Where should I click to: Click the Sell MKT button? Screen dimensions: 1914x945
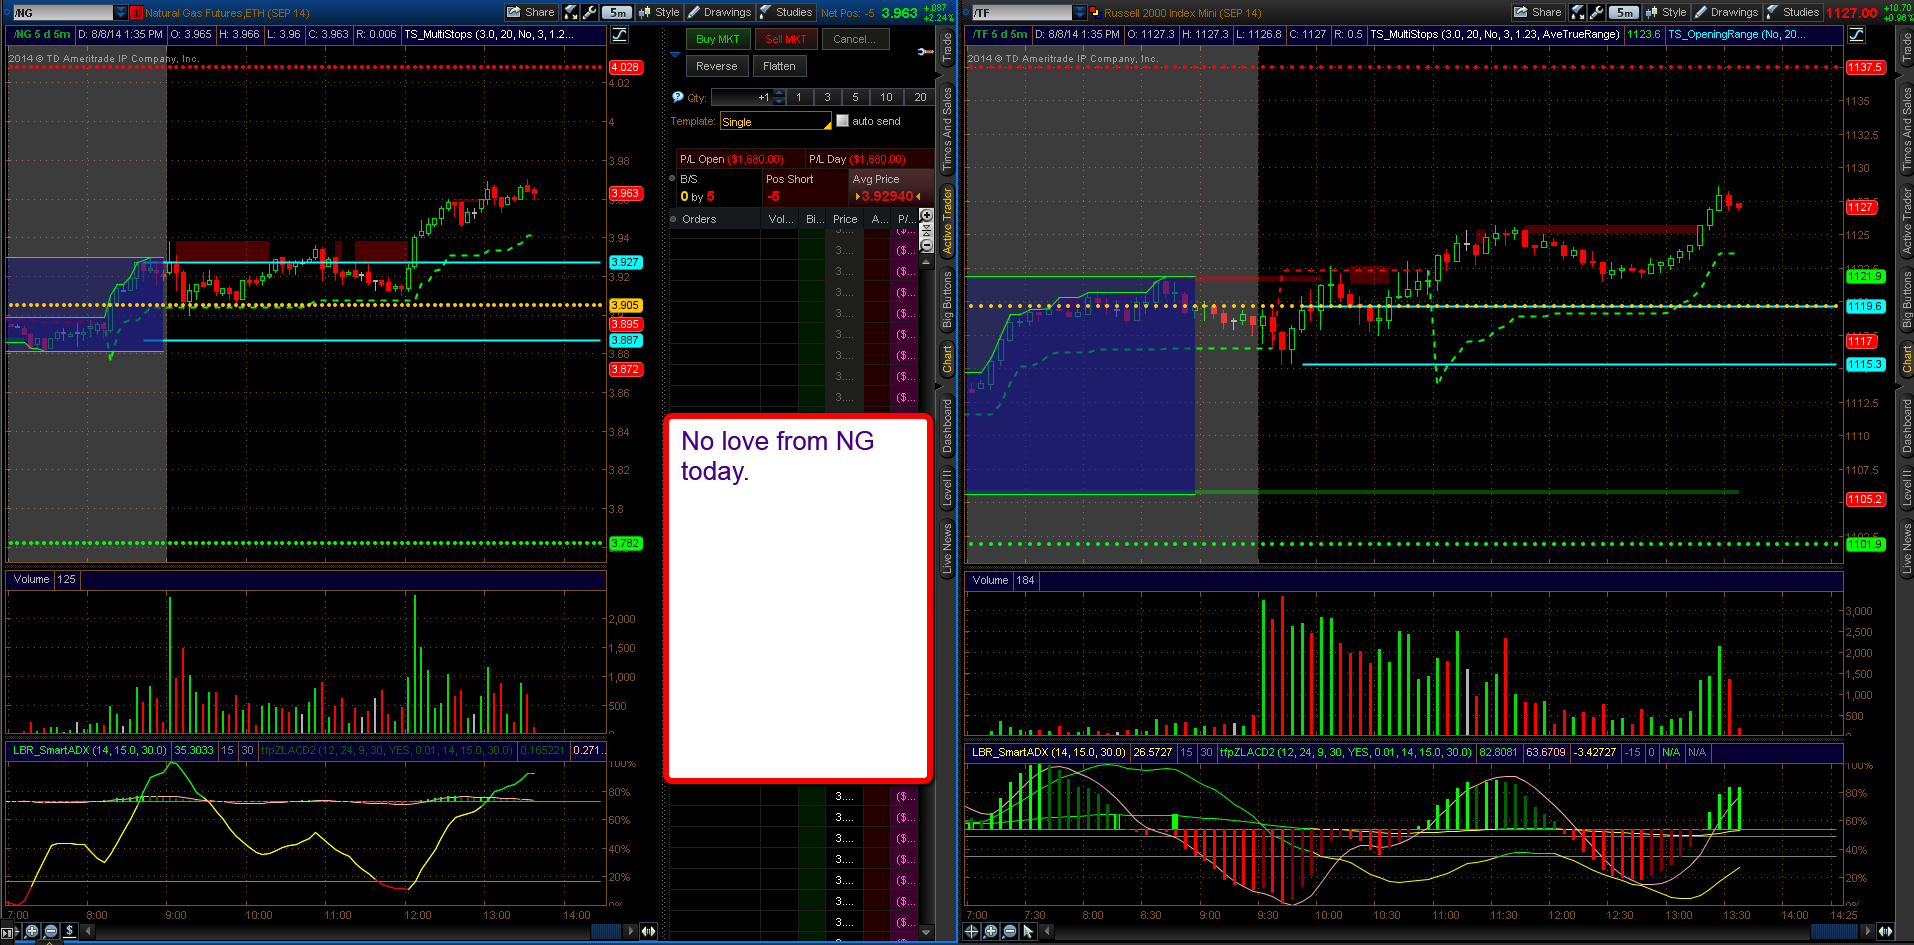coord(786,39)
